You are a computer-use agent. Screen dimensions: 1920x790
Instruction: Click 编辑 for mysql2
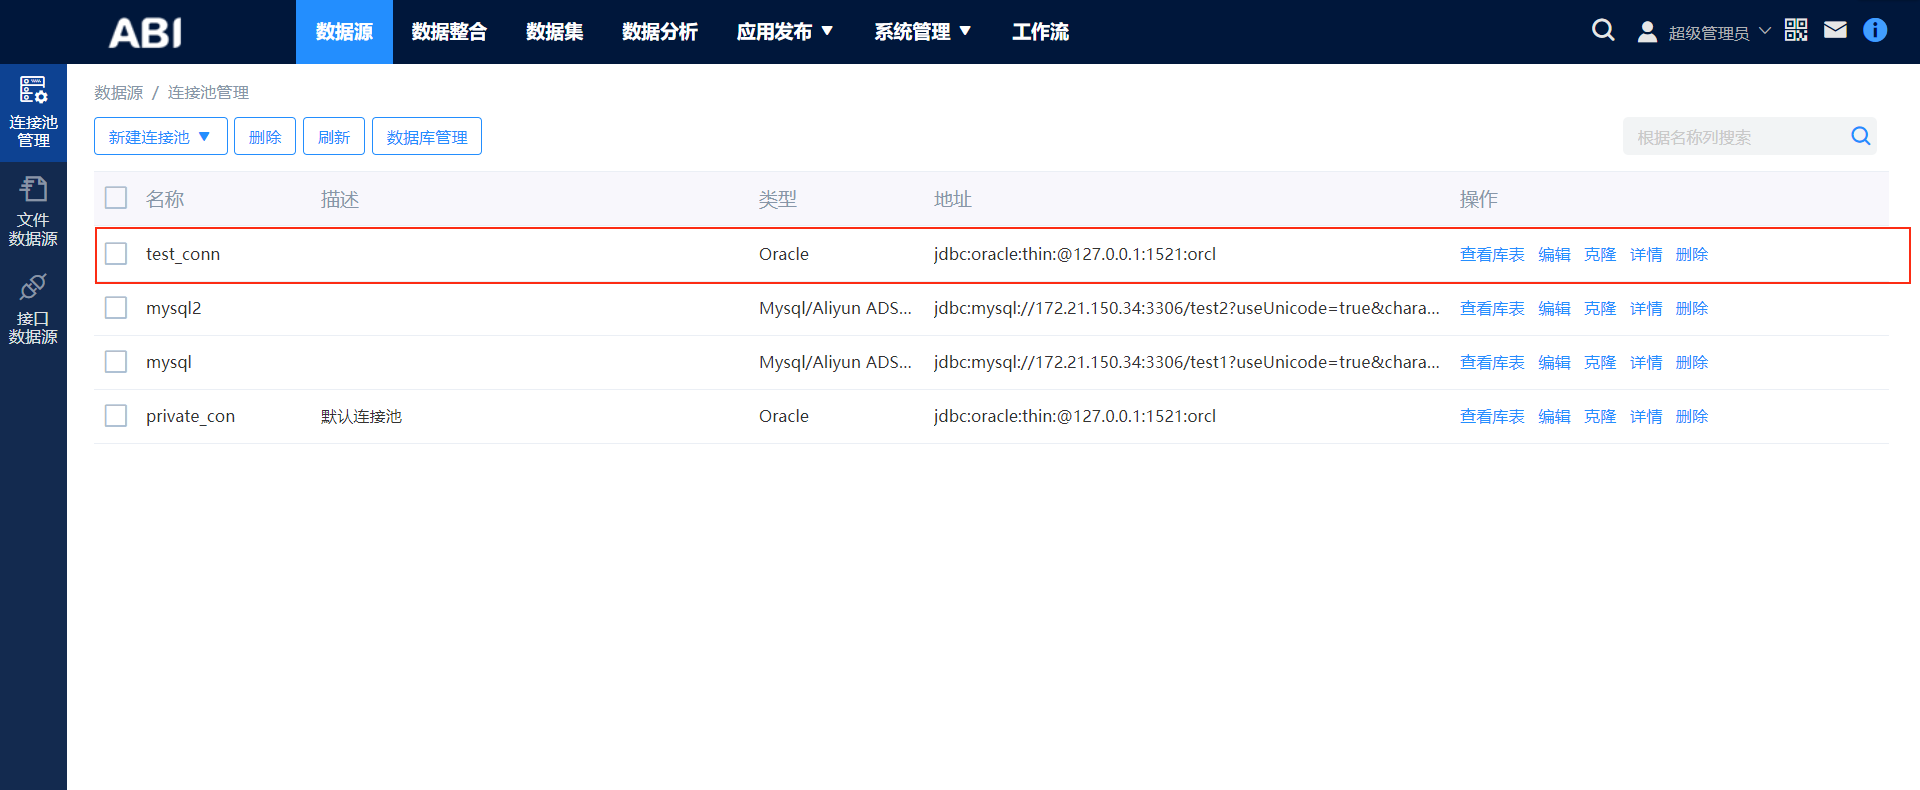click(1554, 308)
